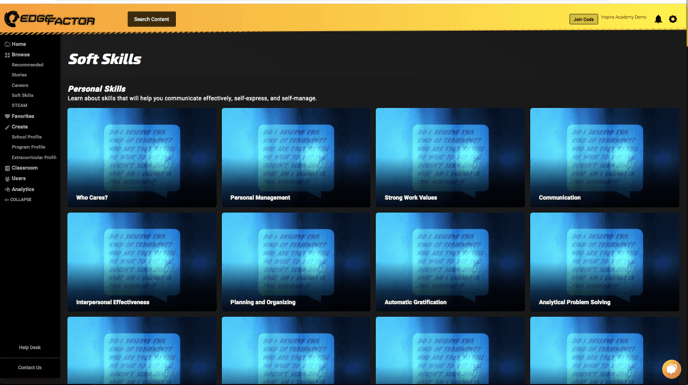This screenshot has height=385, width=688.
Task: Open Analytics label in sidebar
Action: [x=23, y=190]
